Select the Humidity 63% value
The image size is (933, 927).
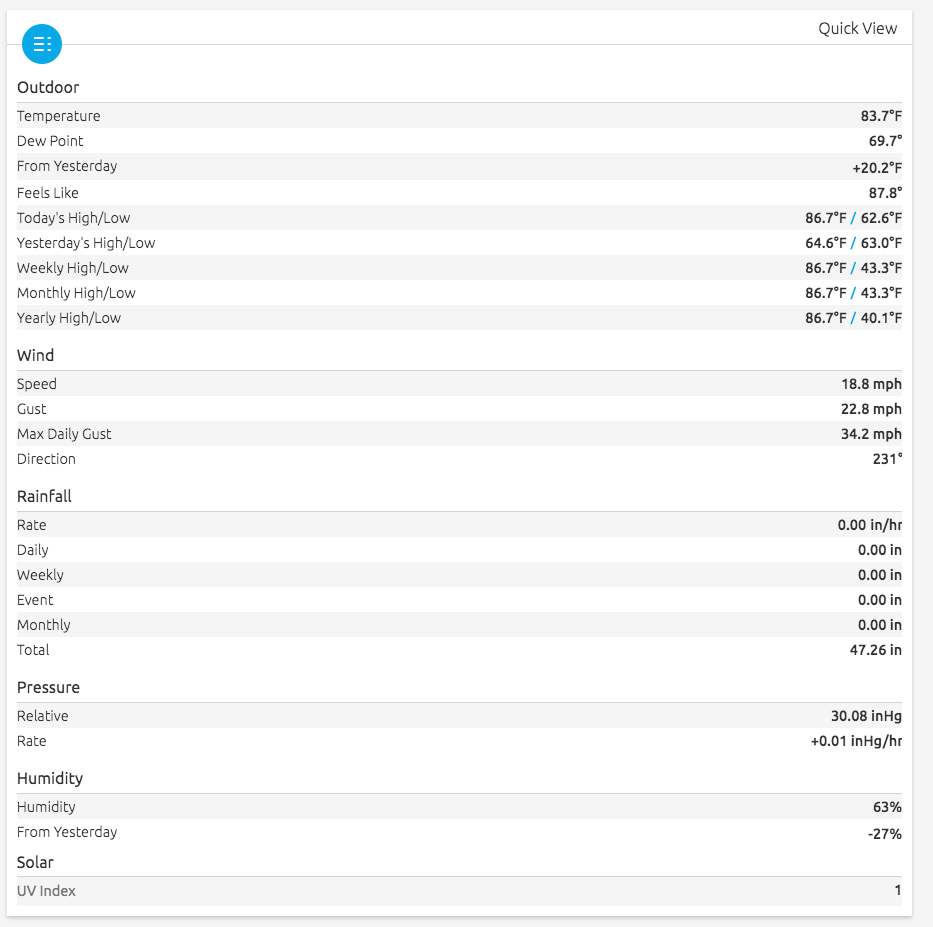(887, 807)
